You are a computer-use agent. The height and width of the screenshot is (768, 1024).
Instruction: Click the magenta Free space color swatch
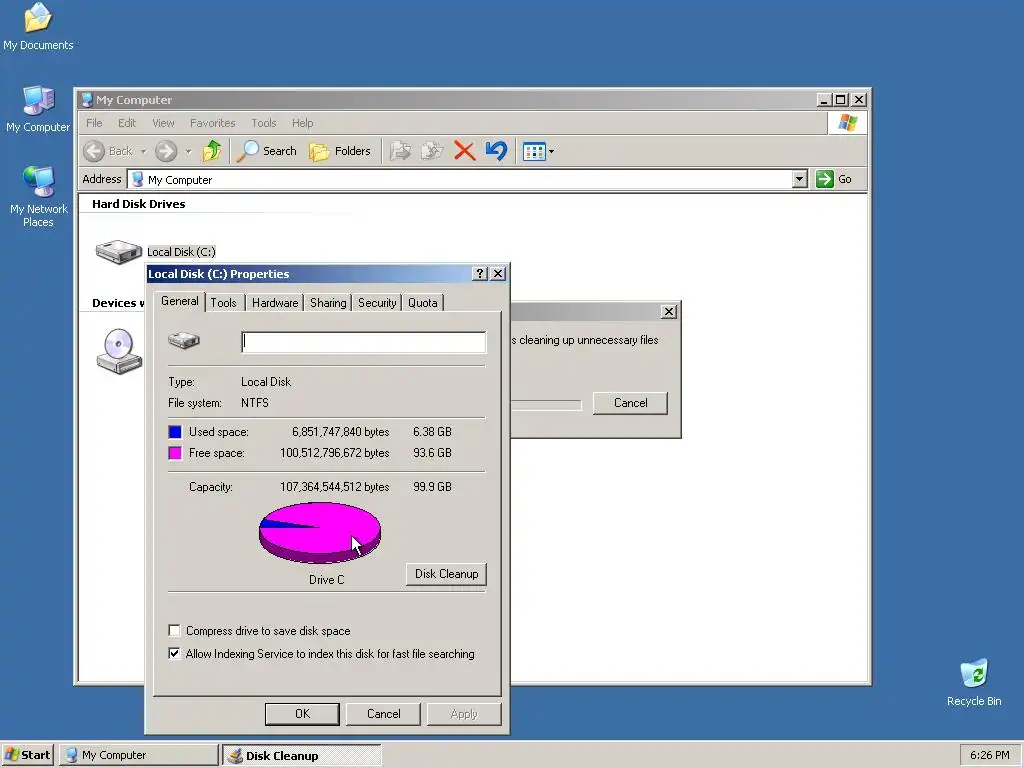pyautogui.click(x=175, y=453)
